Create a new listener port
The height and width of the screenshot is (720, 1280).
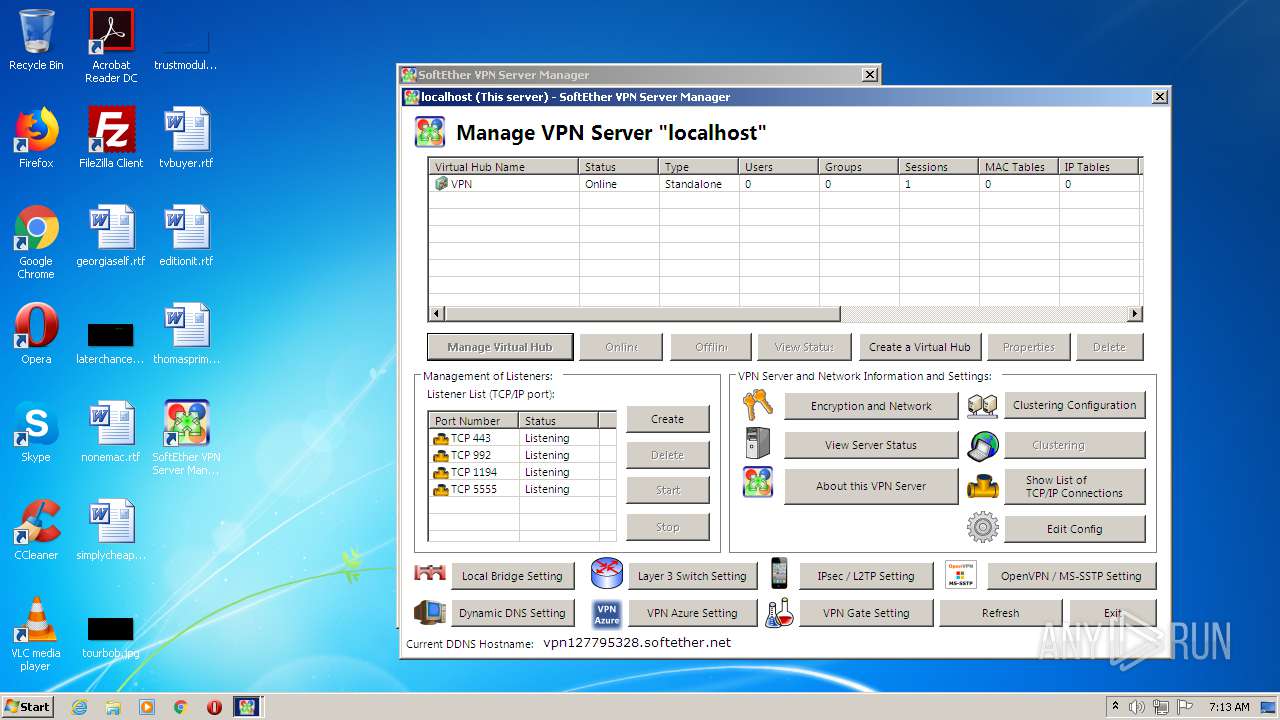[x=667, y=419]
